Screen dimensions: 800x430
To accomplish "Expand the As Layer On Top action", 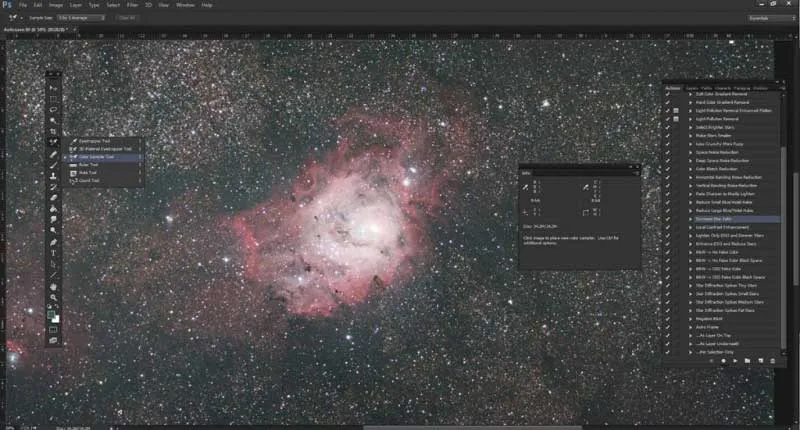I will (x=691, y=335).
